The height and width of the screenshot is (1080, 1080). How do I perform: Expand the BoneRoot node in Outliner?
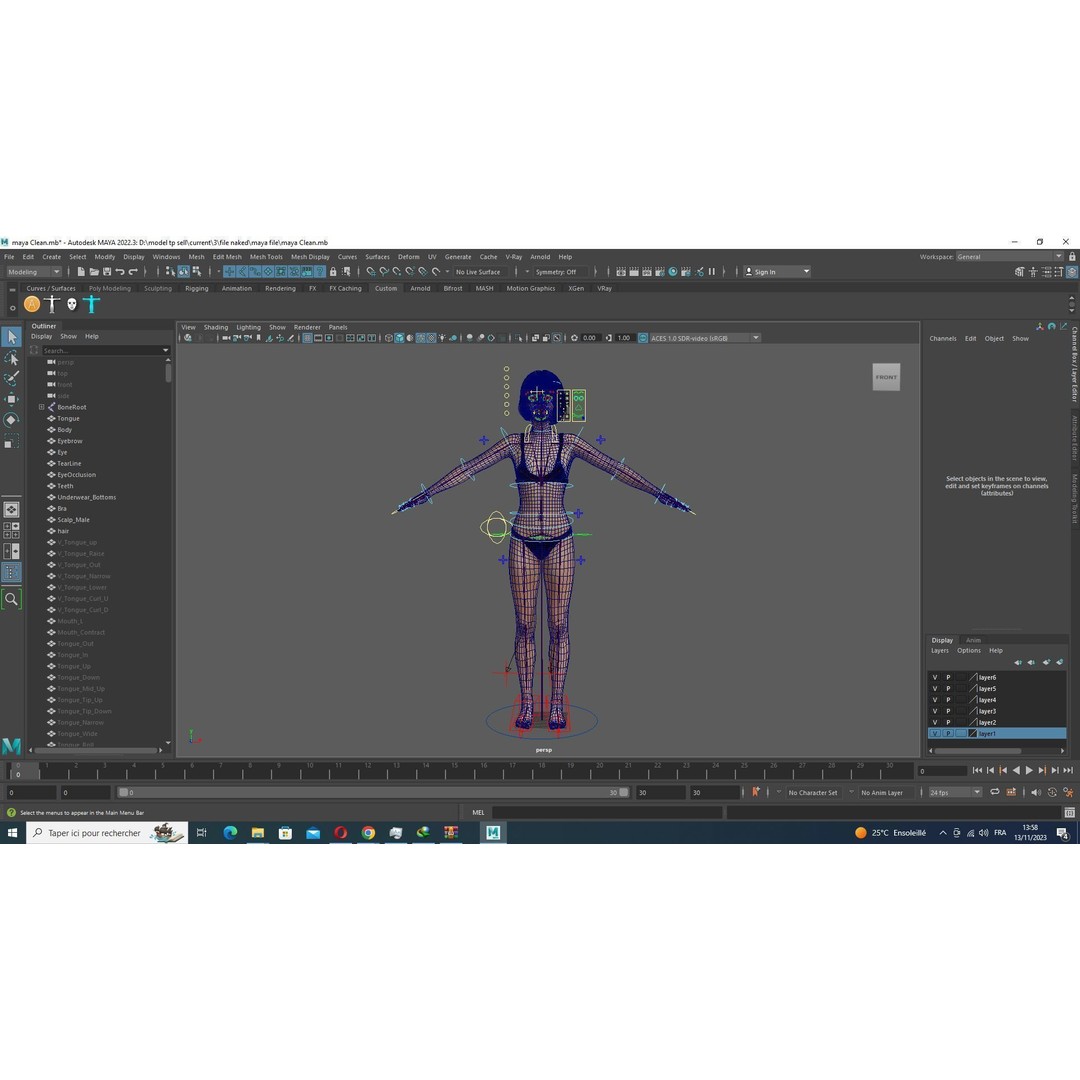(41, 407)
